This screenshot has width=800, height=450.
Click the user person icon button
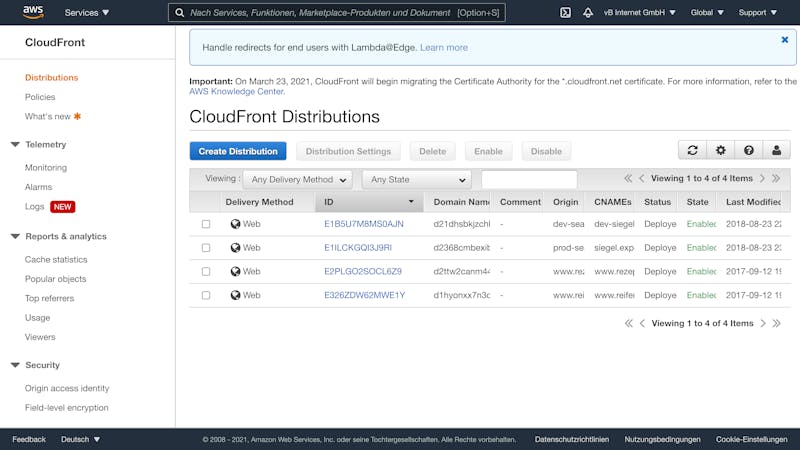coord(777,150)
